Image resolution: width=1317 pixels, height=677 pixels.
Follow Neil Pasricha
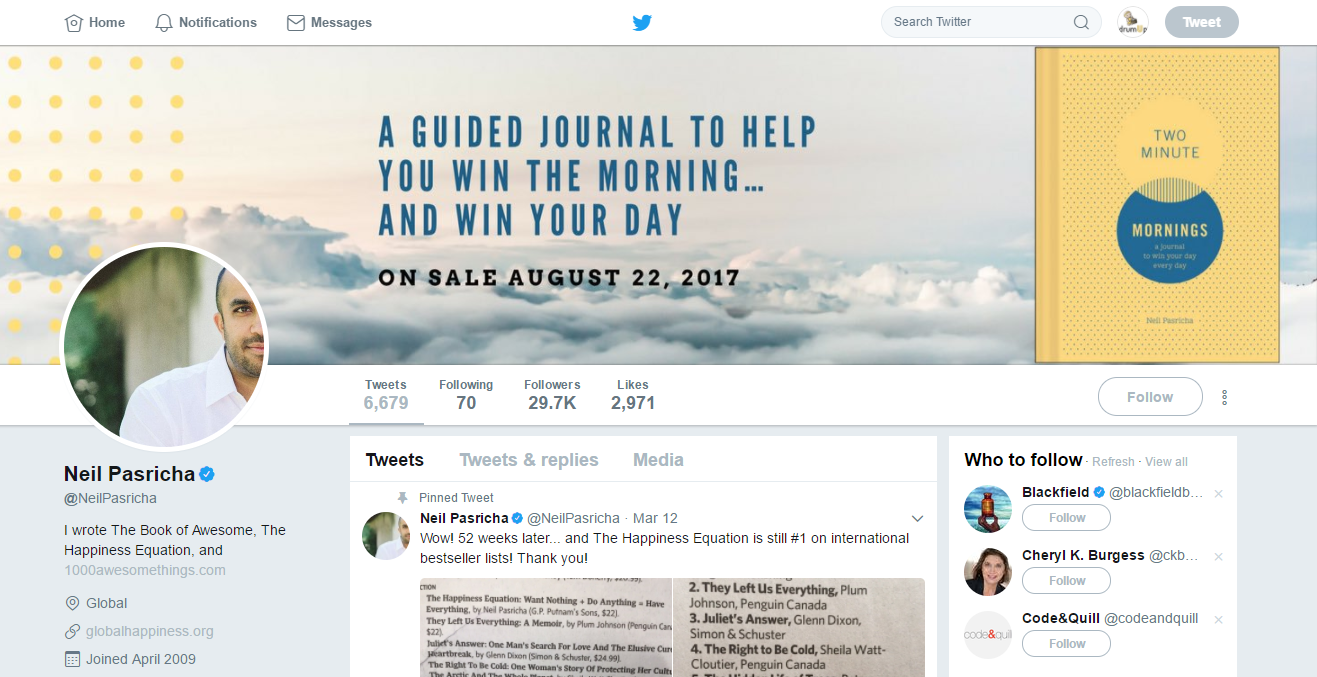[x=1150, y=397]
